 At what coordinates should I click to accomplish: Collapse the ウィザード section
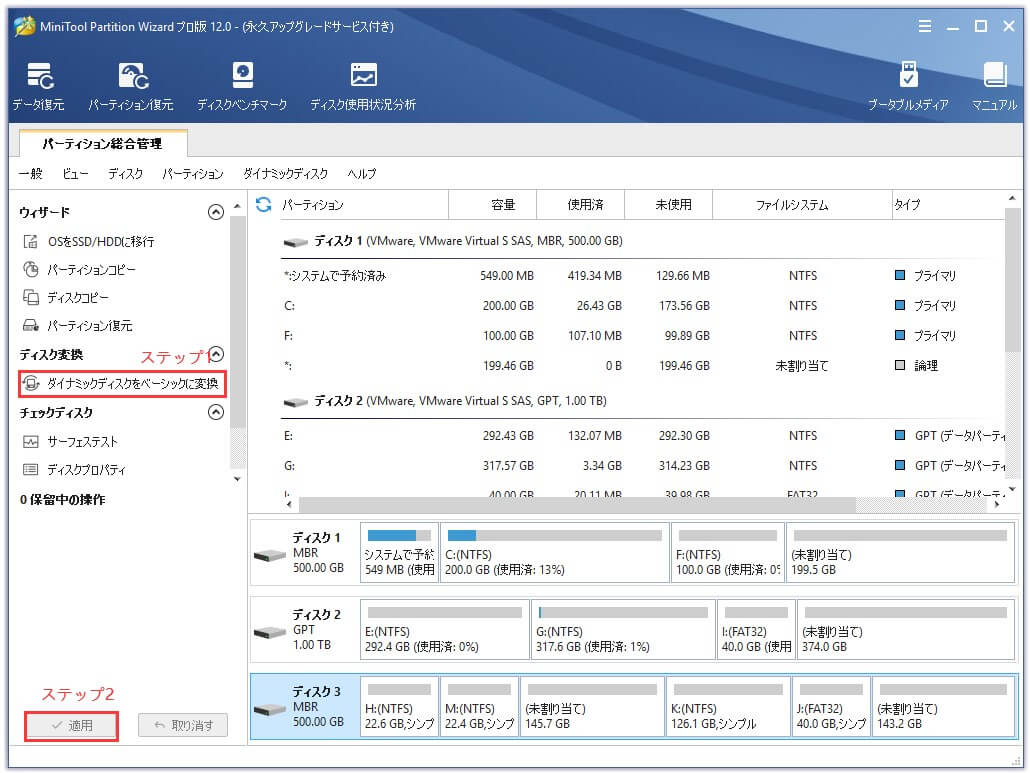point(215,212)
